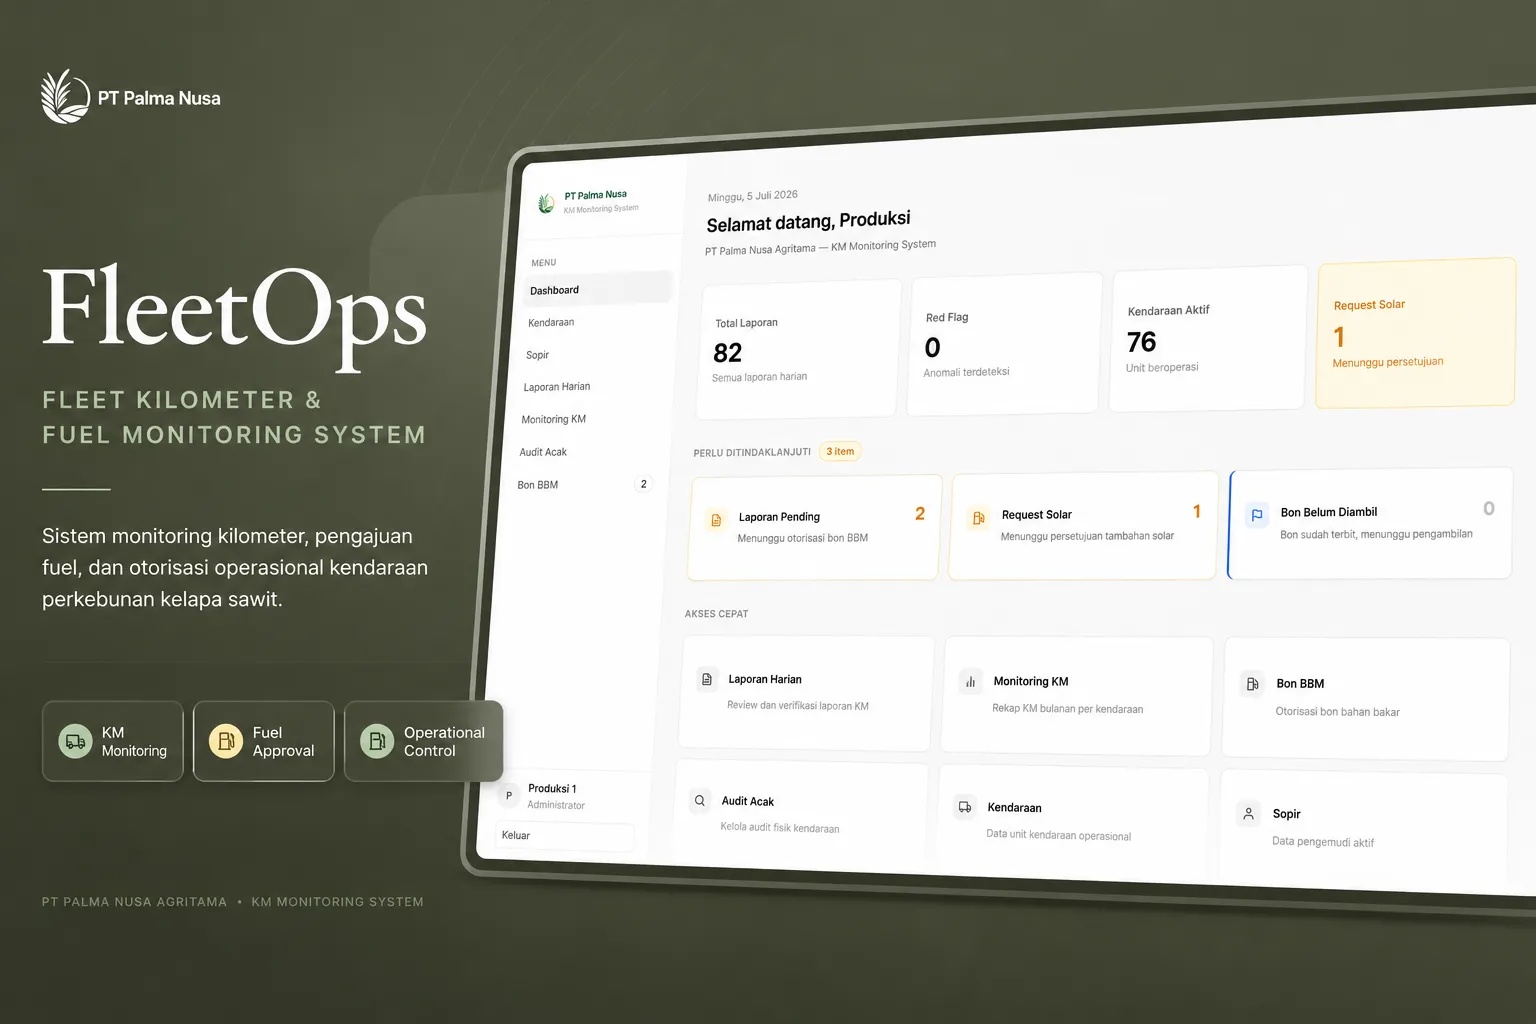Open Bon BBM quick access card

click(x=1366, y=699)
